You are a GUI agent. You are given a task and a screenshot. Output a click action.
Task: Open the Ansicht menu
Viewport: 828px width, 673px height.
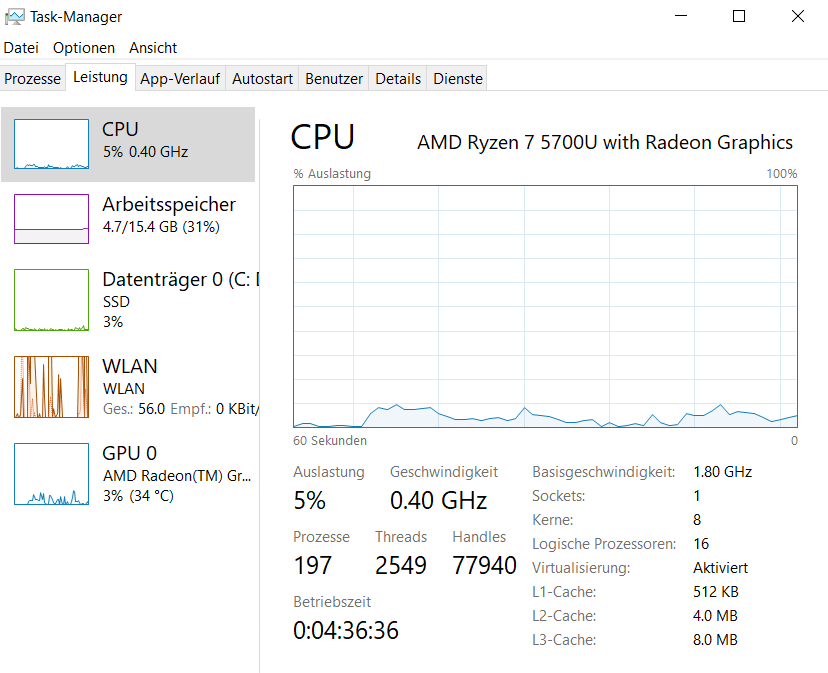coord(153,48)
